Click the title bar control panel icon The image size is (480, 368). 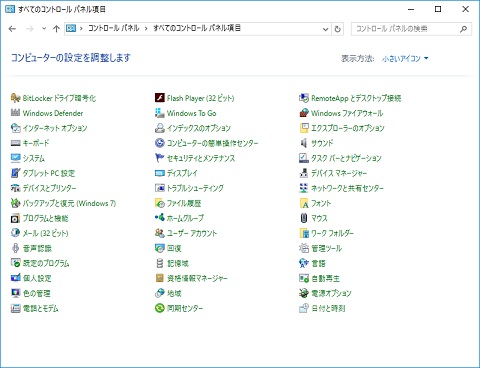pos(10,9)
